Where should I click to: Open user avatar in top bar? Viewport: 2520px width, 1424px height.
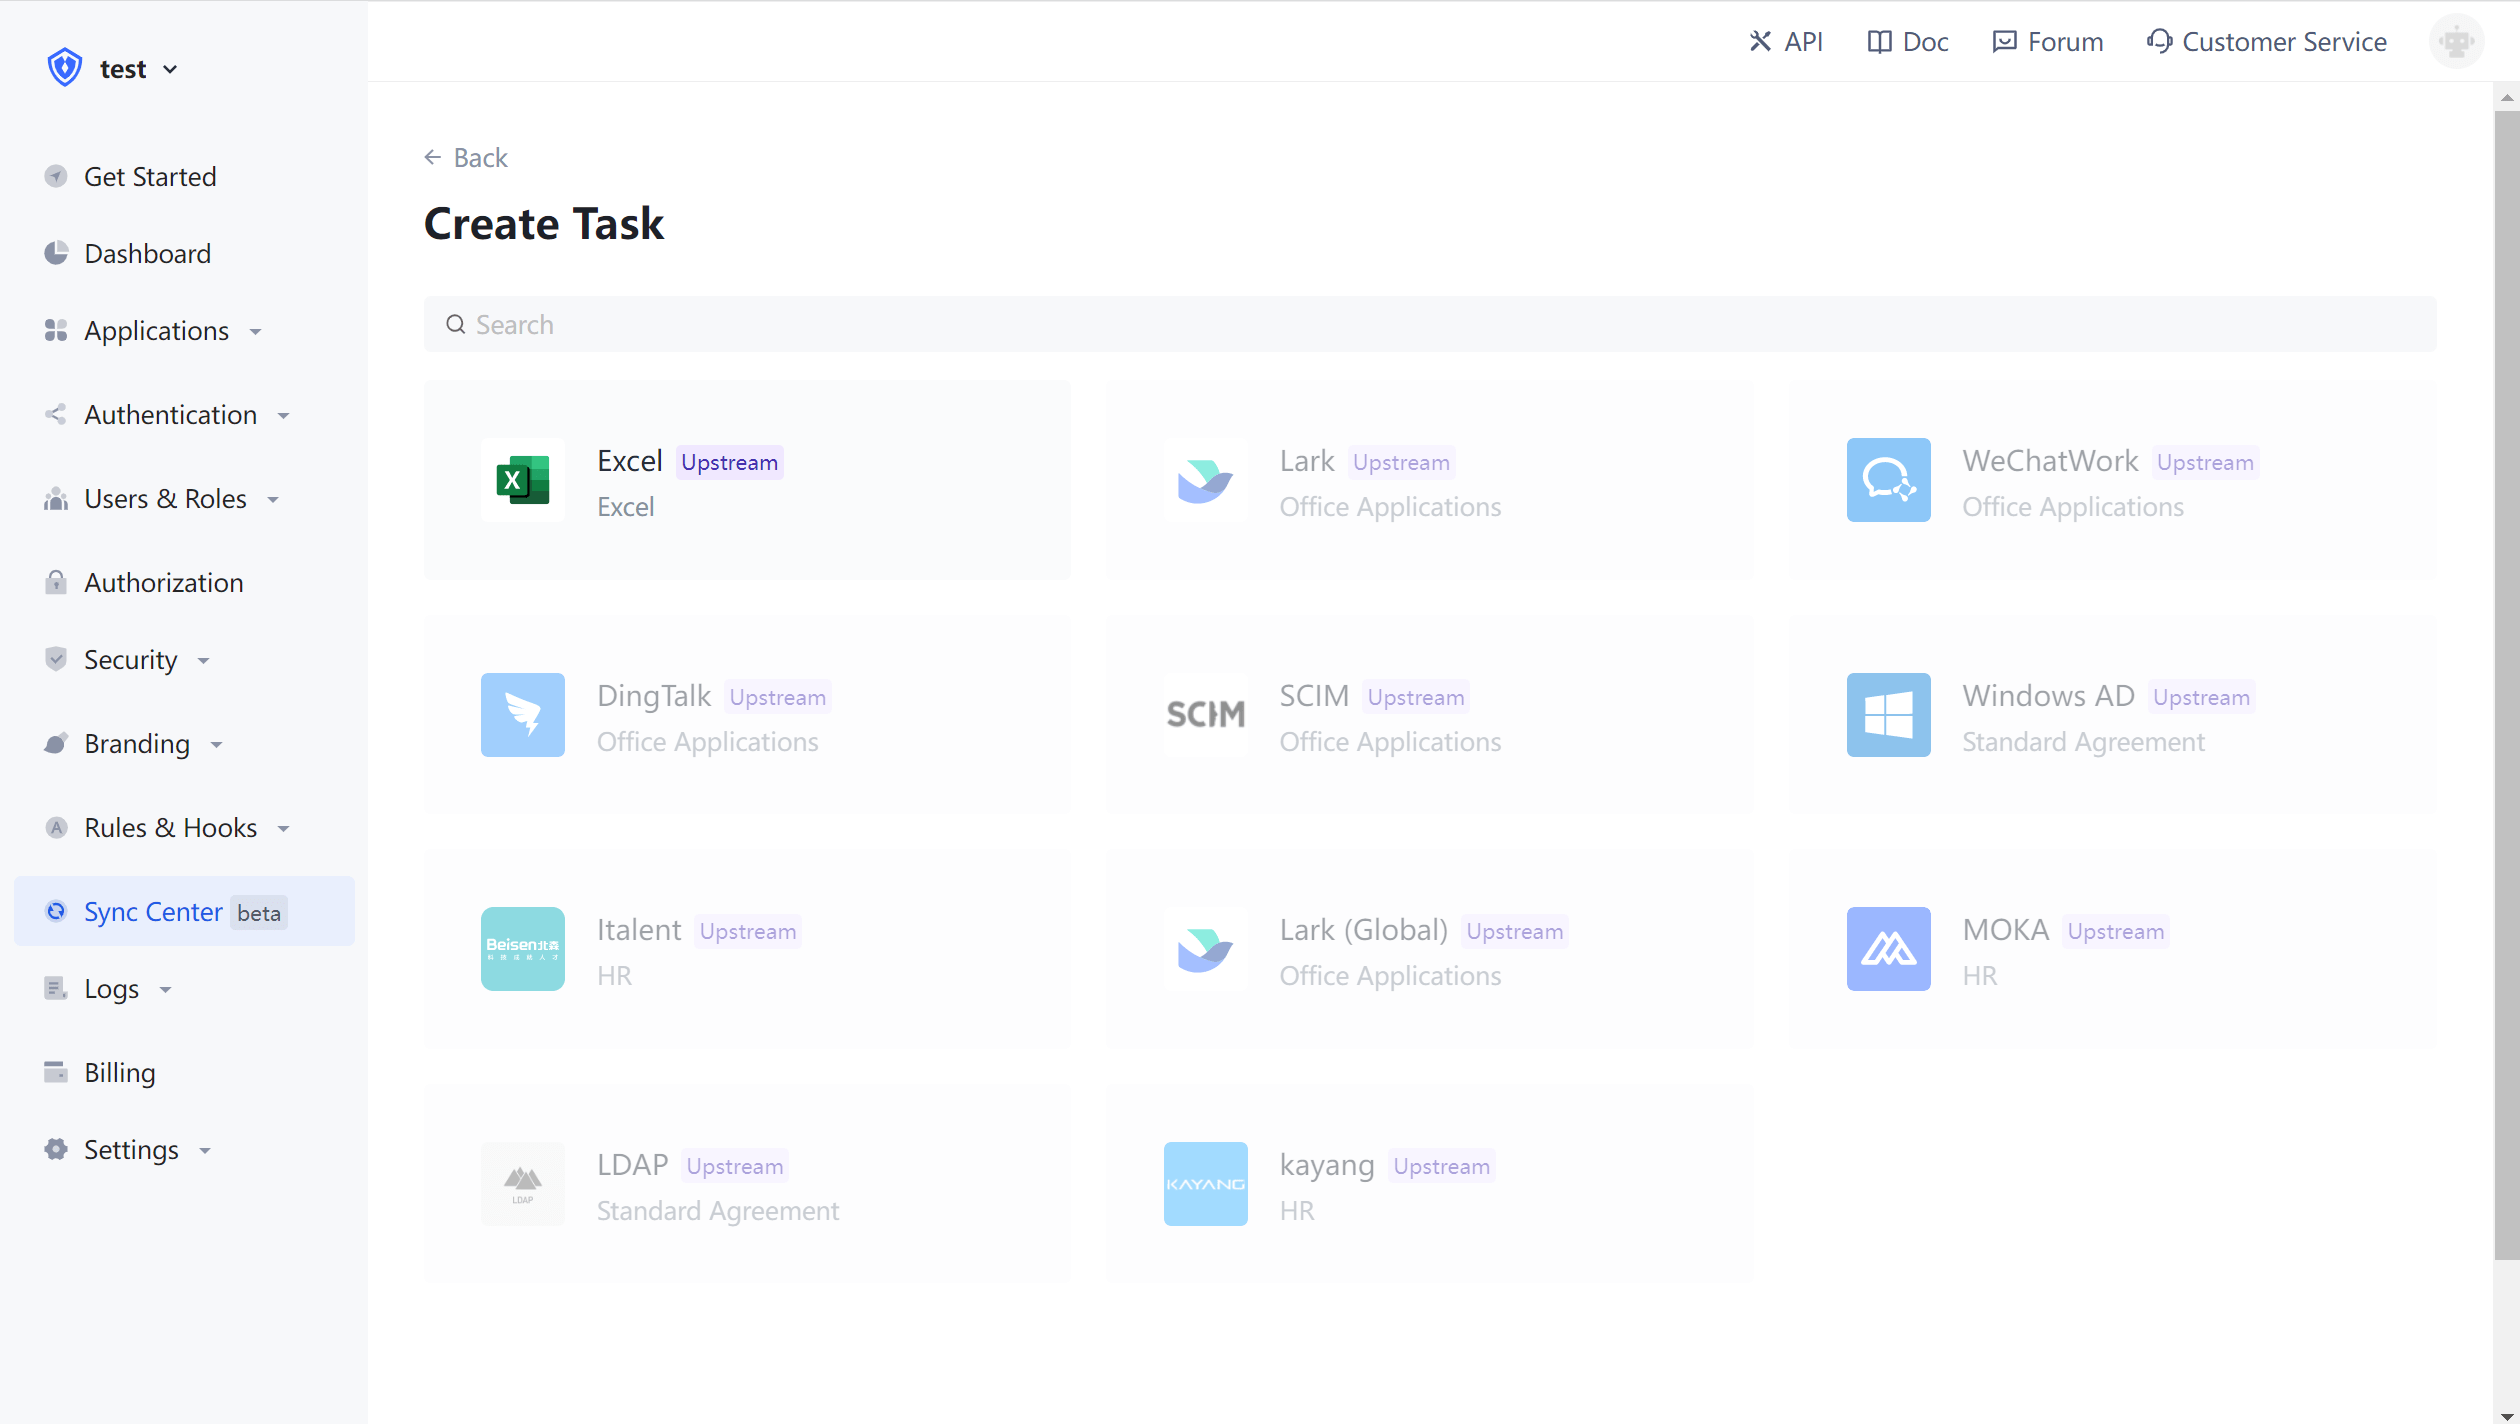2456,42
